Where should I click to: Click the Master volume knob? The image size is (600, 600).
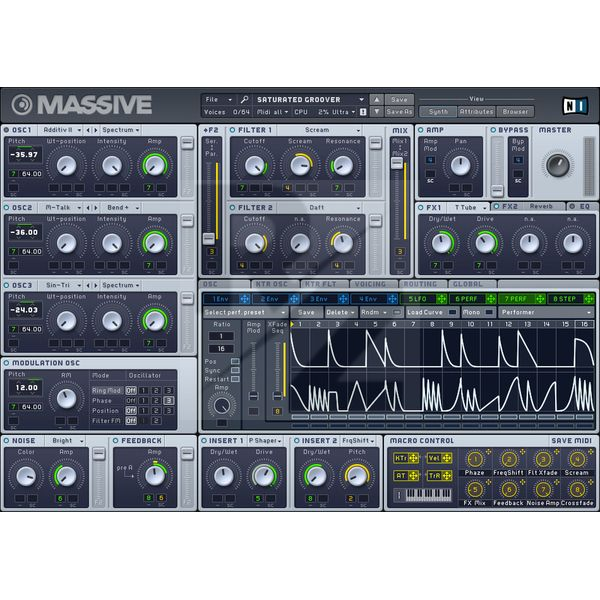(x=558, y=165)
